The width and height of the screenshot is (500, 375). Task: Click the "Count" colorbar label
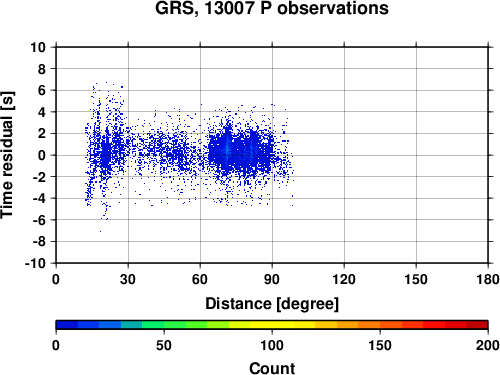pyautogui.click(x=272, y=368)
